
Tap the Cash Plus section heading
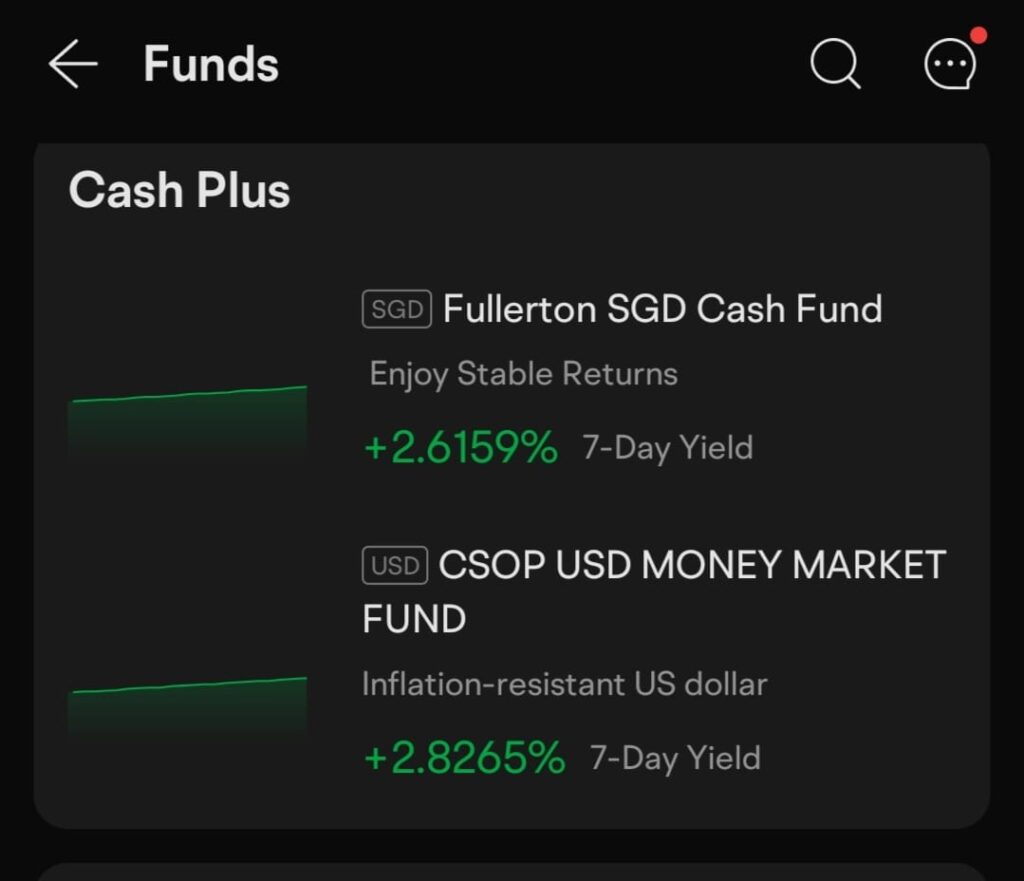(179, 190)
